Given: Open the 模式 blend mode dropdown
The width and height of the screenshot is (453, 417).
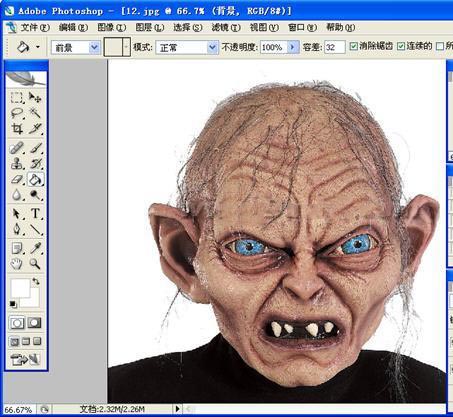Looking at the screenshot, I should 212,48.
